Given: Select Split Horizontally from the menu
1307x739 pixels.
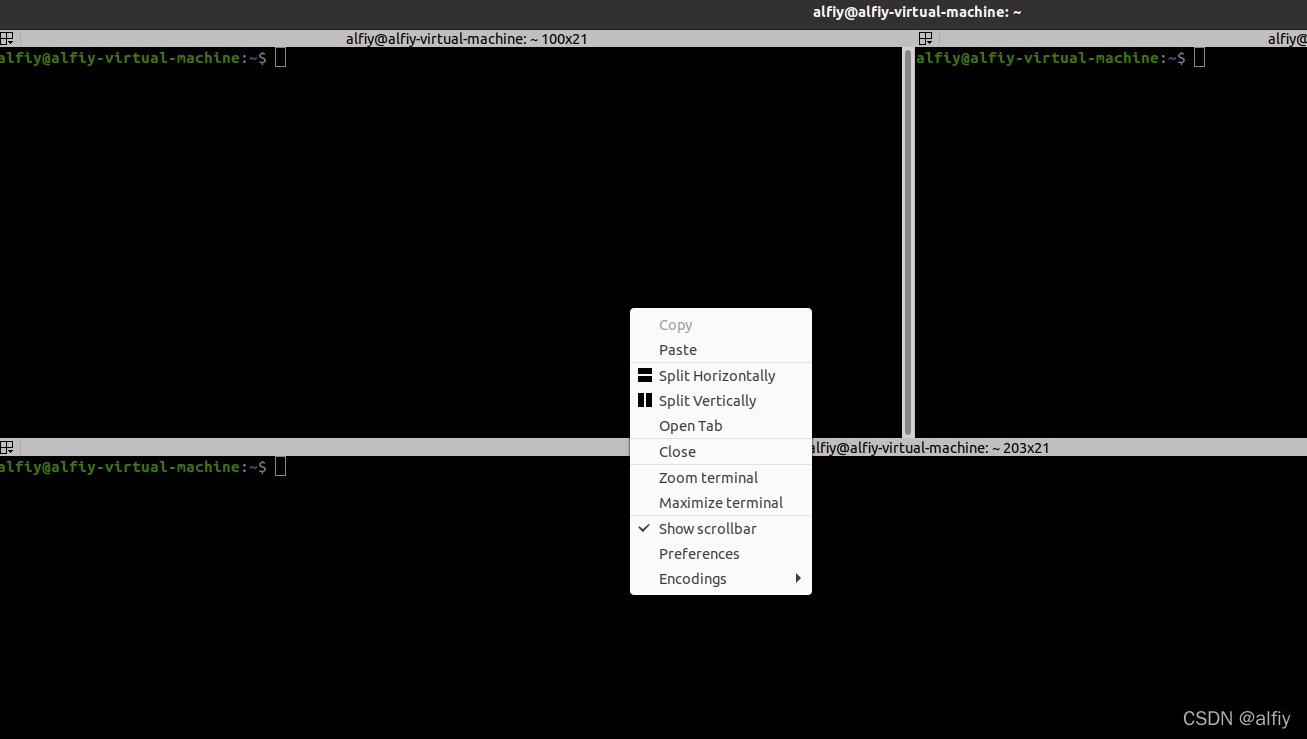Looking at the screenshot, I should pyautogui.click(x=720, y=376).
